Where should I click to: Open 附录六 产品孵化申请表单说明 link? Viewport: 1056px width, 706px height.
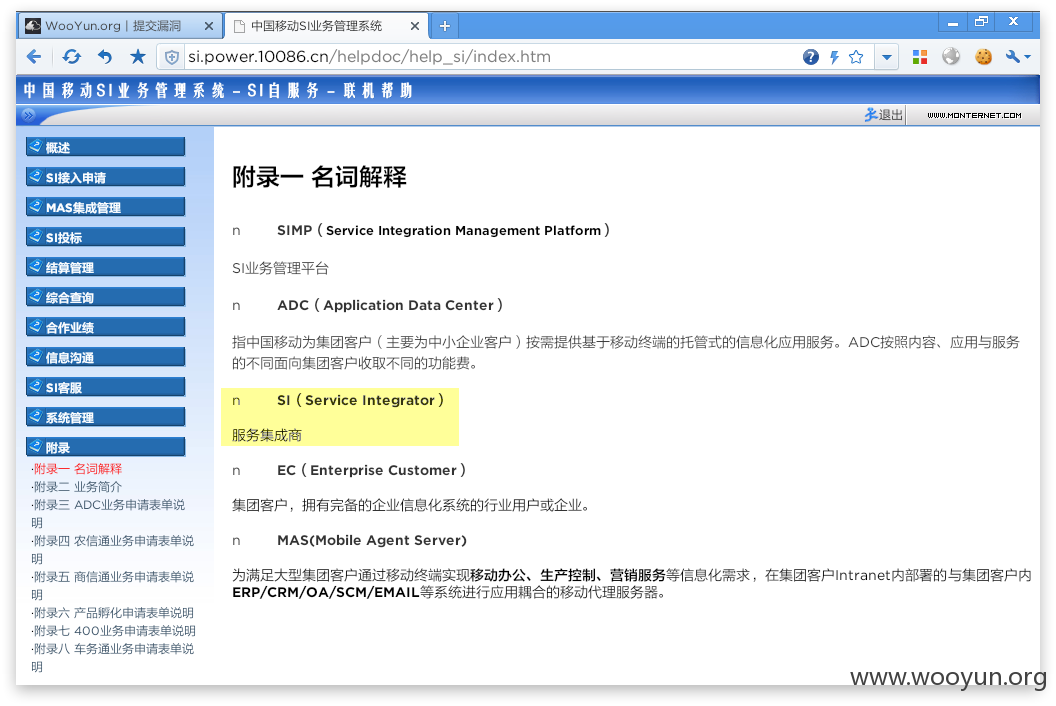(x=113, y=613)
